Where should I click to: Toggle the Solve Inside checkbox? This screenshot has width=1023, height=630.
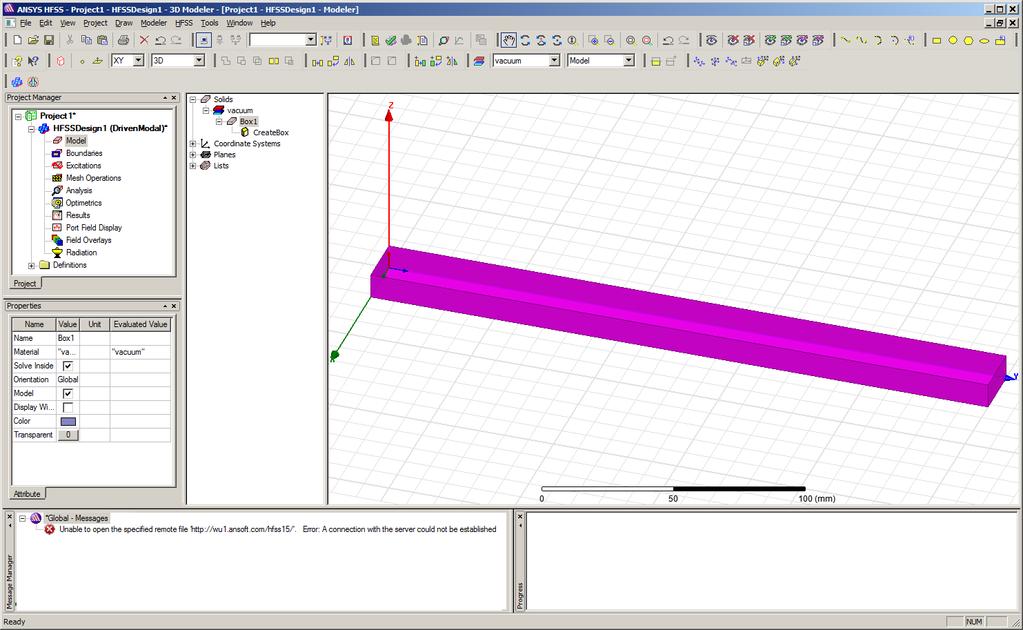68,366
